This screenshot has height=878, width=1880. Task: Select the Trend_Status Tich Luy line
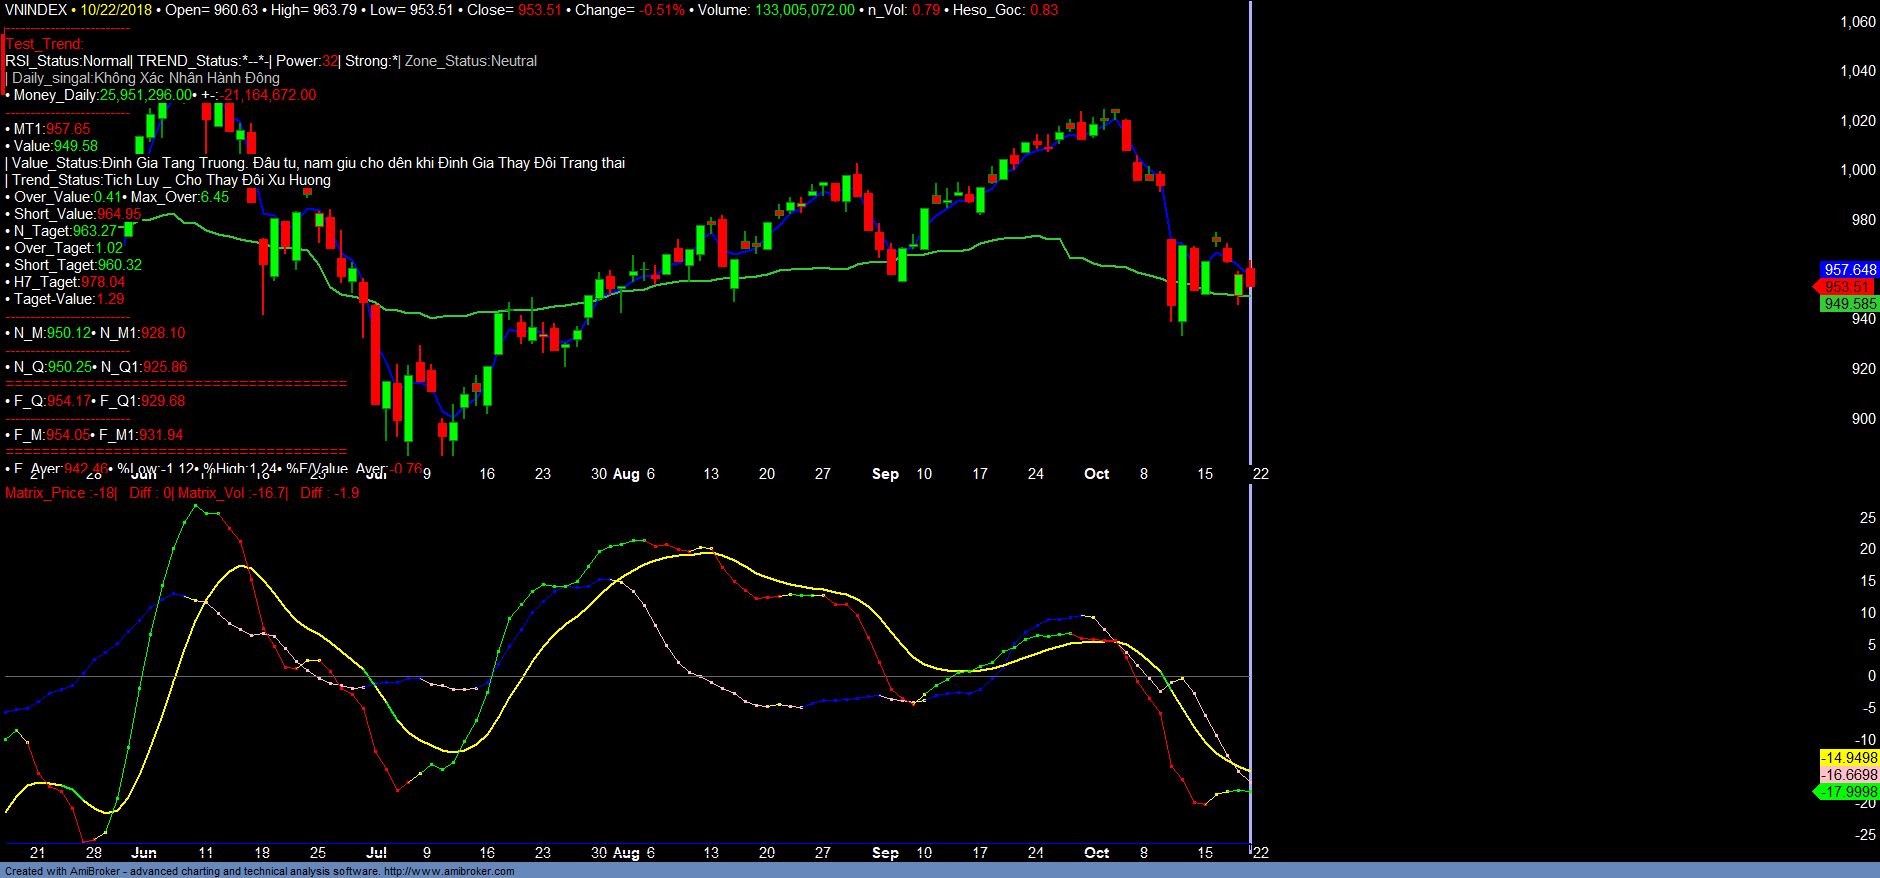(170, 180)
